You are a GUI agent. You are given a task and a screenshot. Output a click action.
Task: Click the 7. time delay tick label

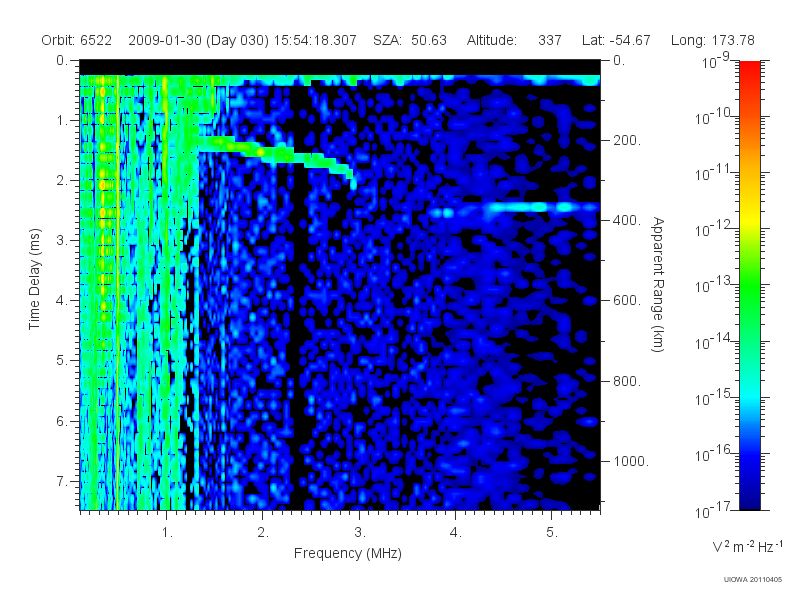pyautogui.click(x=61, y=481)
